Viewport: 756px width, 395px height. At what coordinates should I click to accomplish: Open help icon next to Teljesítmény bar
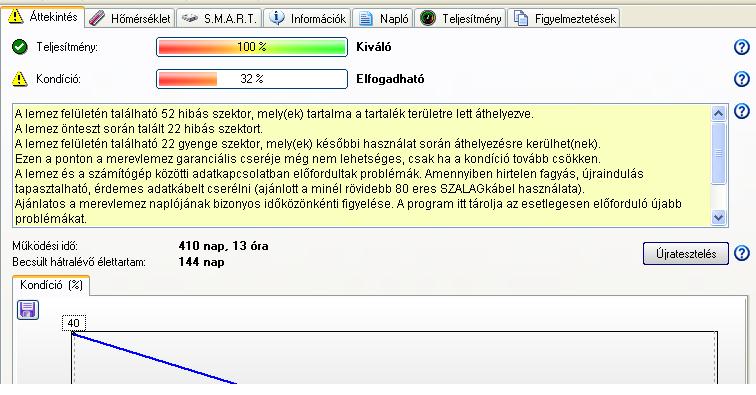[x=742, y=47]
